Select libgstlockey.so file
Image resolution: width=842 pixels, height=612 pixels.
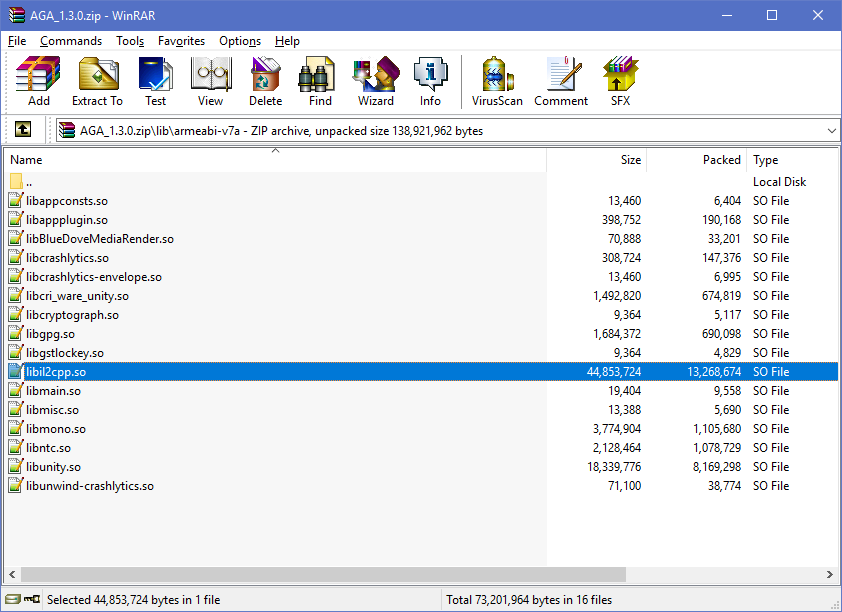coord(65,353)
